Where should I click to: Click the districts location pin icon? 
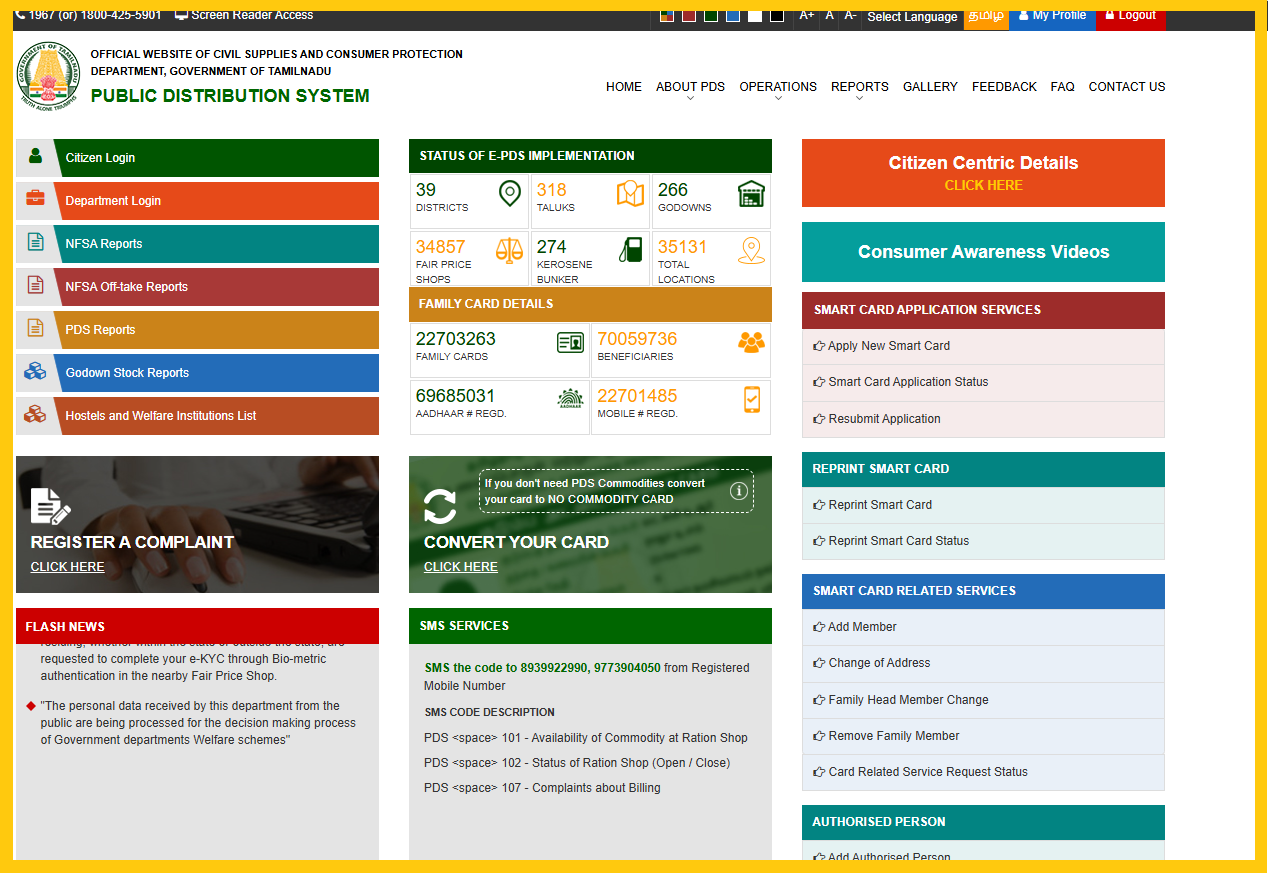[510, 194]
